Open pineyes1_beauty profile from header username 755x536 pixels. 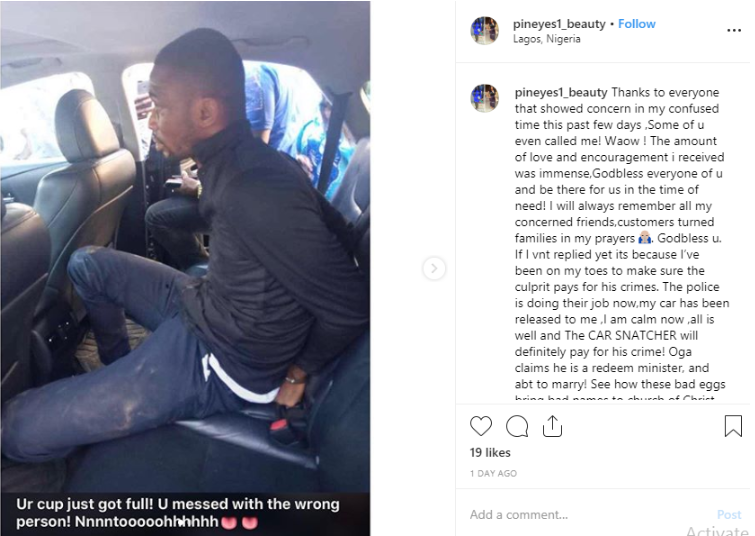click(x=559, y=24)
